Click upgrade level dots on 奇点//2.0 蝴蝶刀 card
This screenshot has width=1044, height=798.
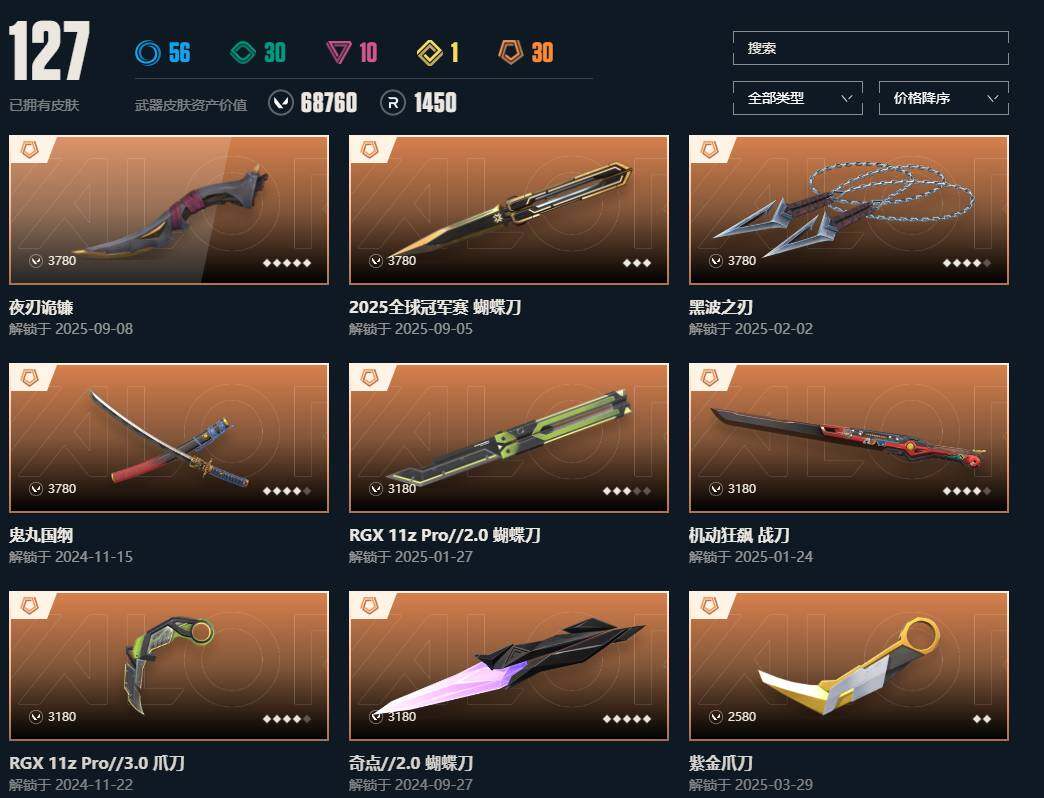point(627,719)
